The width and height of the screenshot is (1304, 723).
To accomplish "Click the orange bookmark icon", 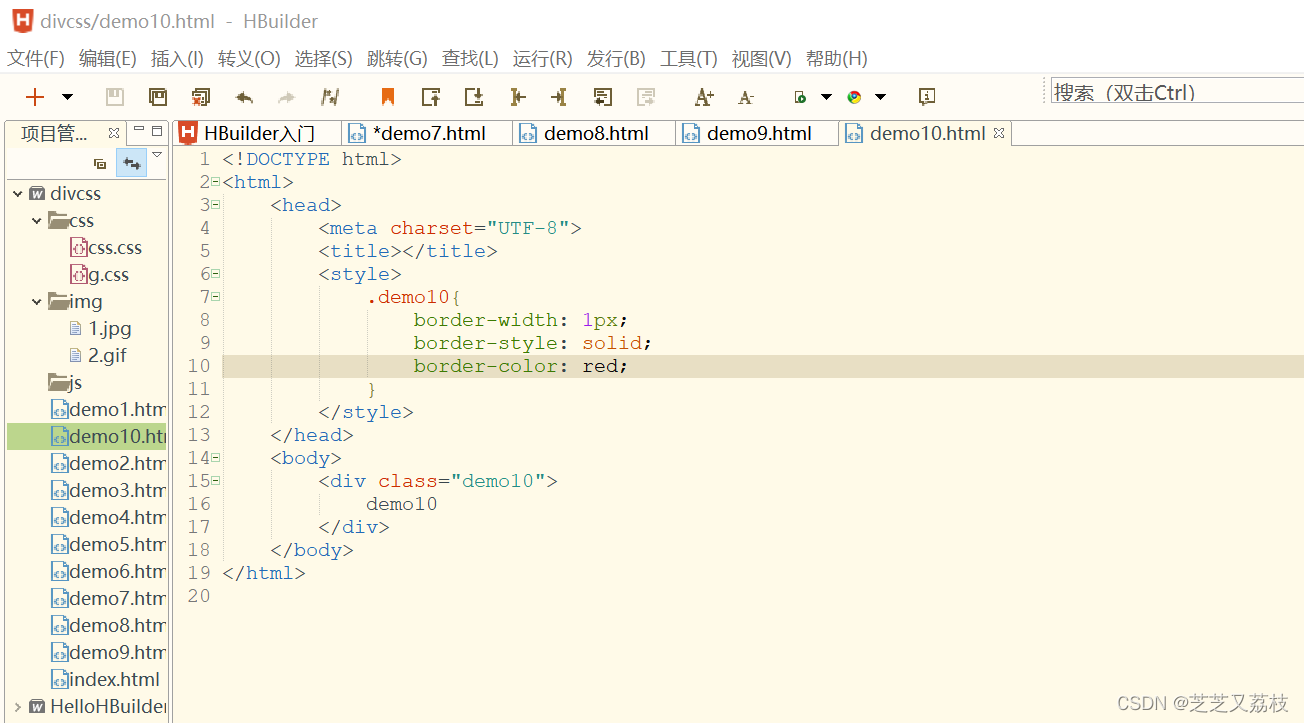I will pos(388,97).
